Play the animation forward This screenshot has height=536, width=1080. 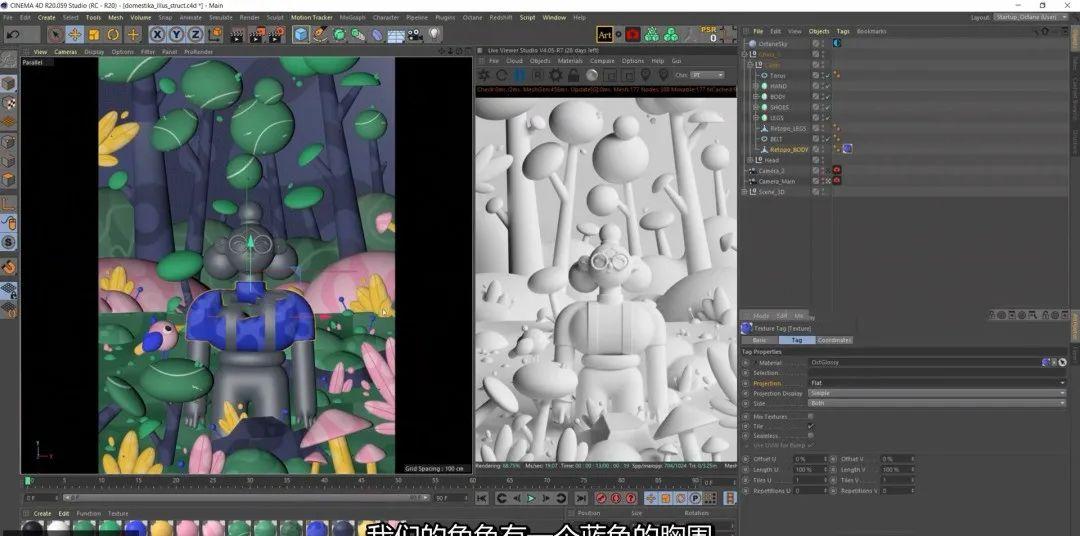531,498
